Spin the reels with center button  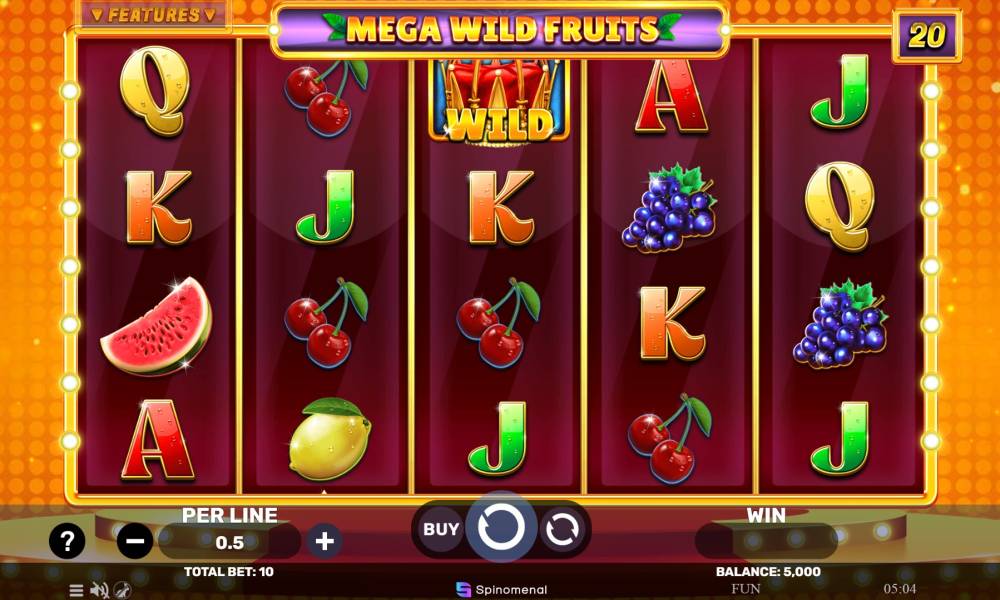pyautogui.click(x=501, y=528)
